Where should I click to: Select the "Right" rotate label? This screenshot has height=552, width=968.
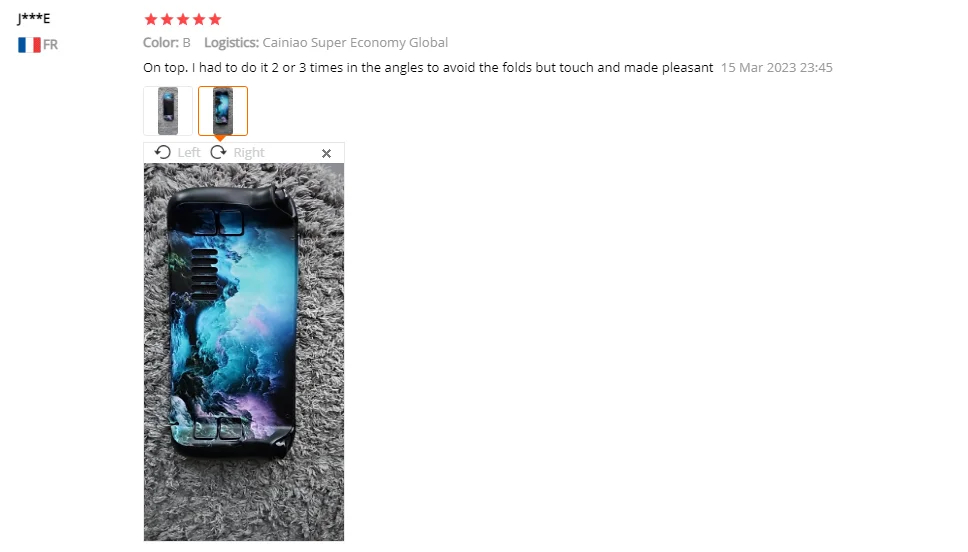pos(249,153)
